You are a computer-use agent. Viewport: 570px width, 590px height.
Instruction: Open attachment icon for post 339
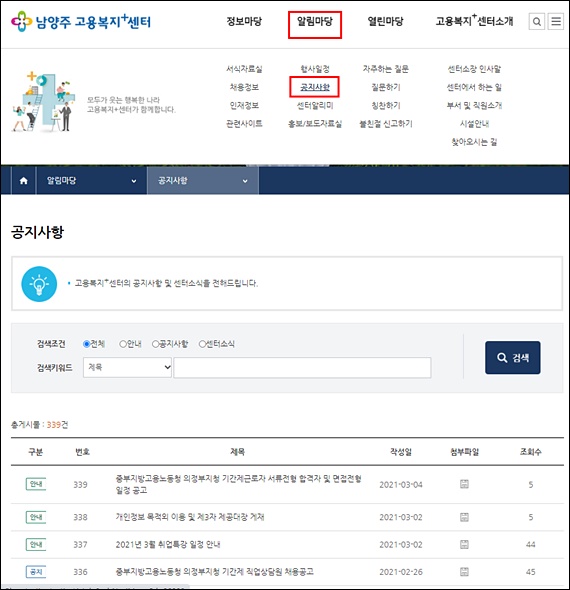[464, 484]
